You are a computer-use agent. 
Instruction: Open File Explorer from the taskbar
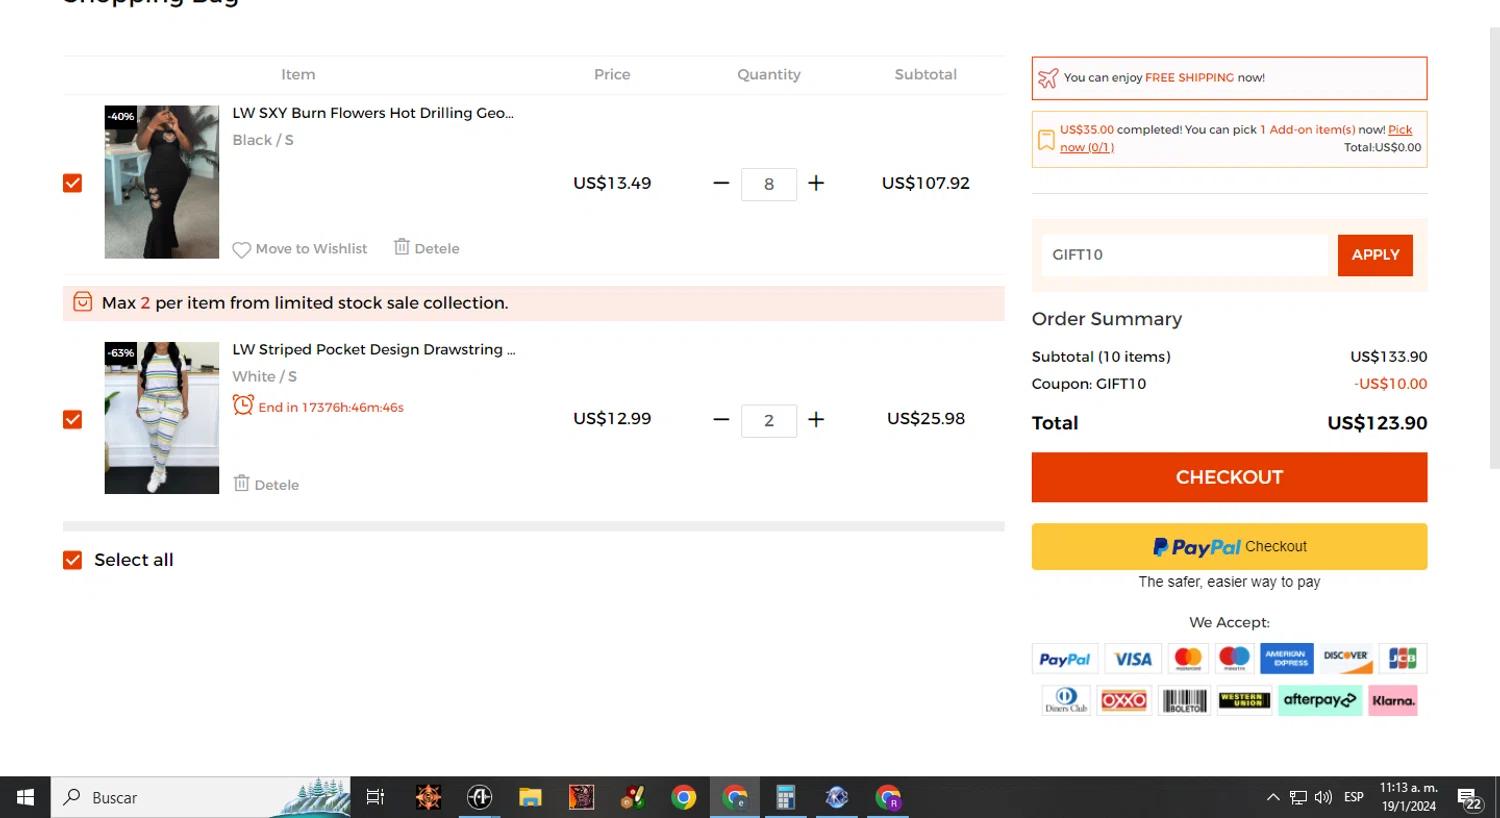coord(530,797)
